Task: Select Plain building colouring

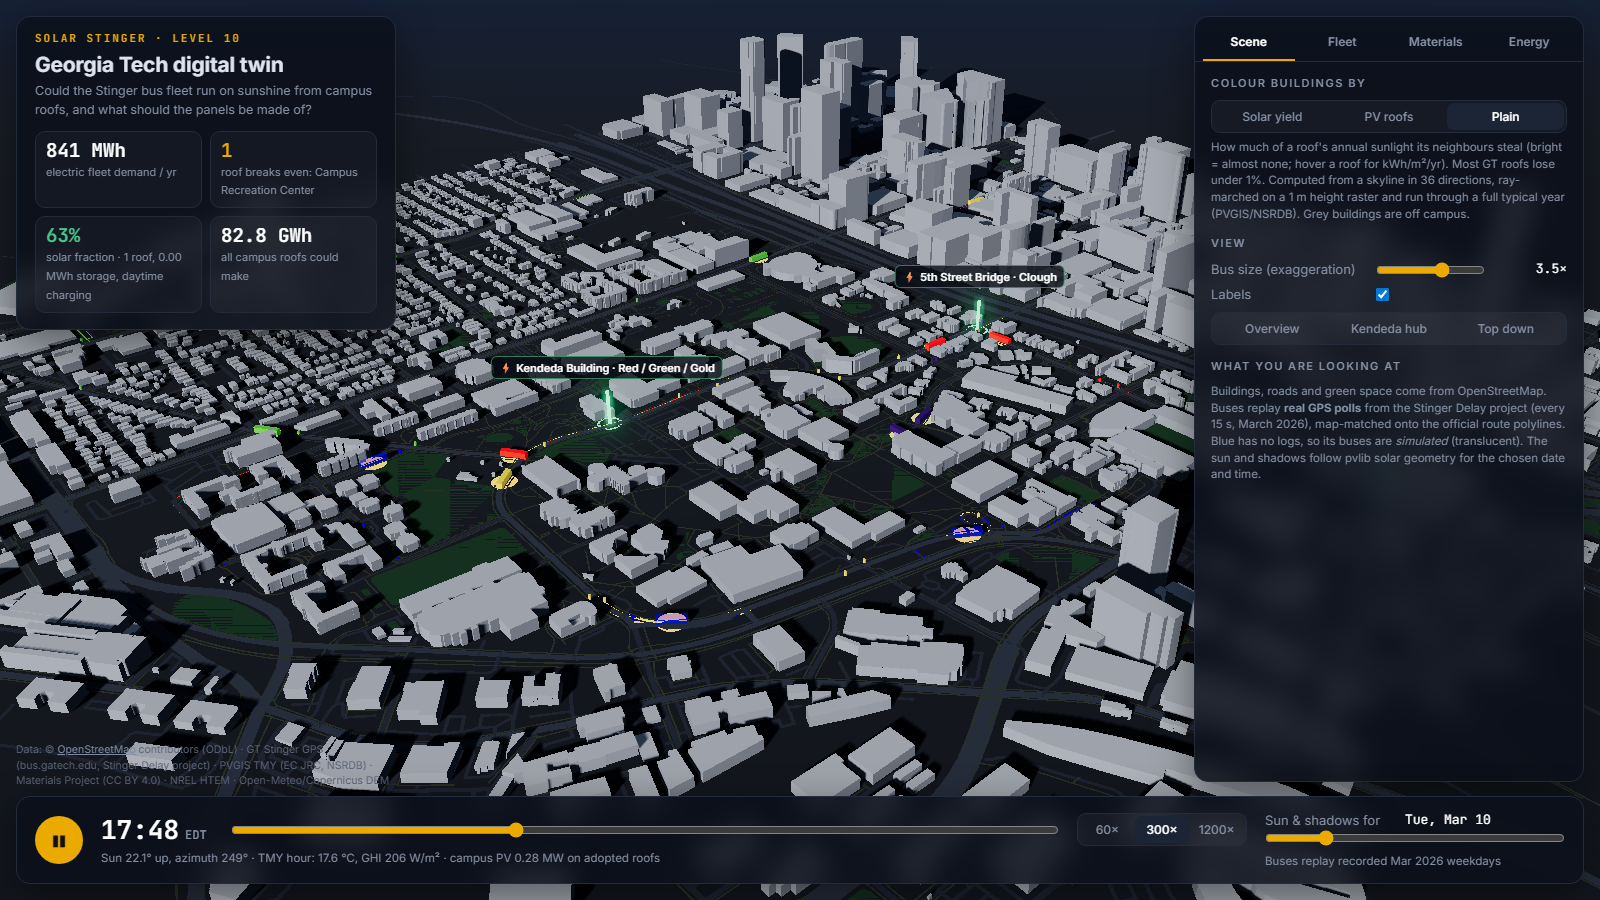Action: [x=1505, y=117]
